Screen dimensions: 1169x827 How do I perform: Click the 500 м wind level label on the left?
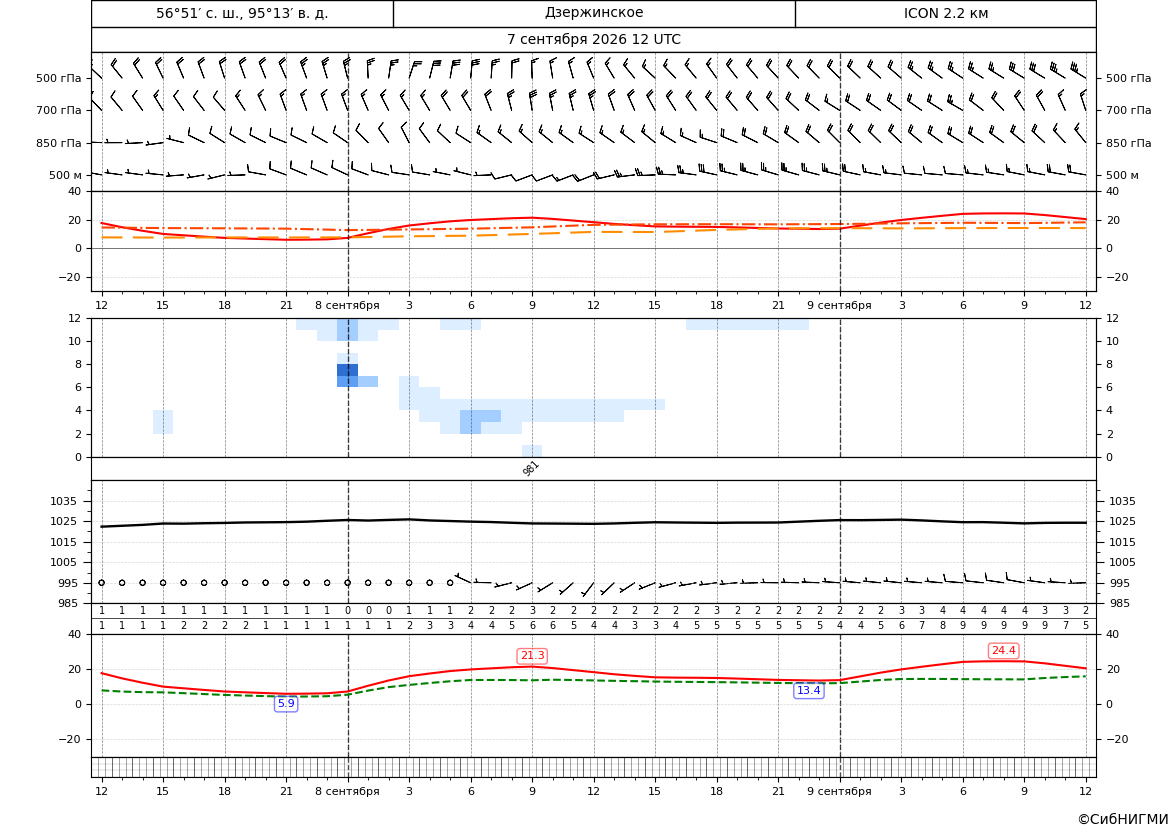coord(66,175)
